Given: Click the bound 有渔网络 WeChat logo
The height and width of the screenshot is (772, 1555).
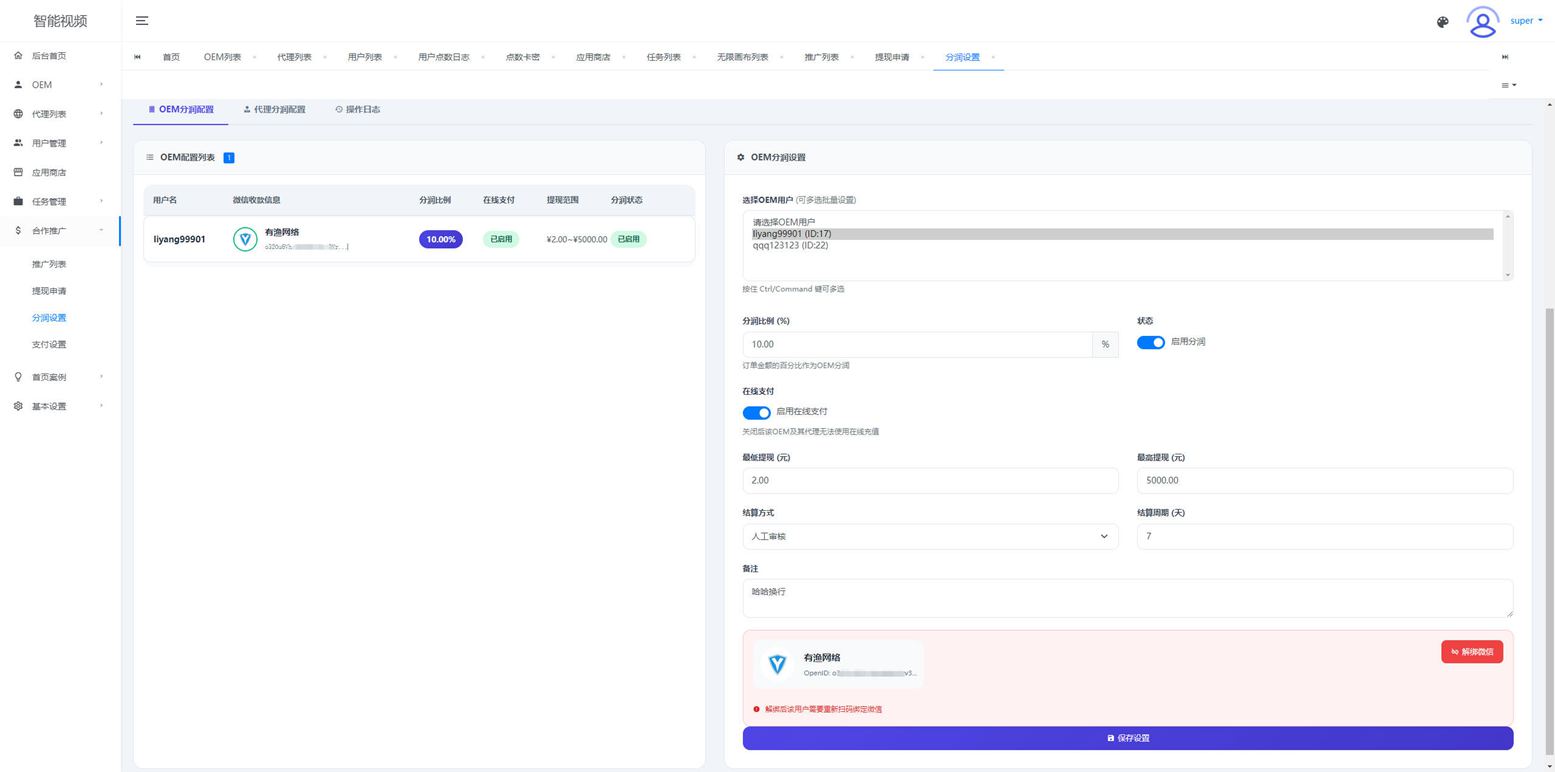Looking at the screenshot, I should [x=777, y=664].
